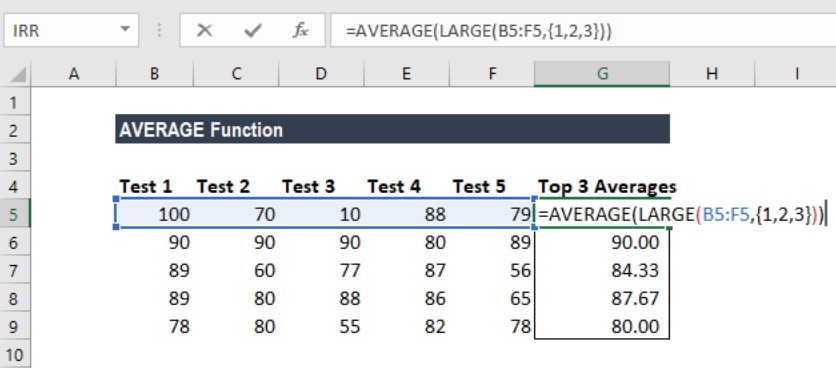
Task: Open Insert Function with the fx icon
Action: [x=300, y=30]
